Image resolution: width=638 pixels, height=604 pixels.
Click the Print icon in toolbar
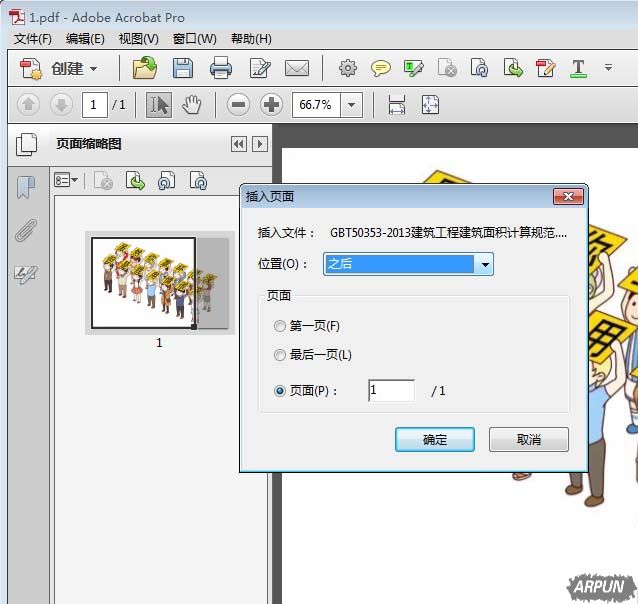[220, 68]
